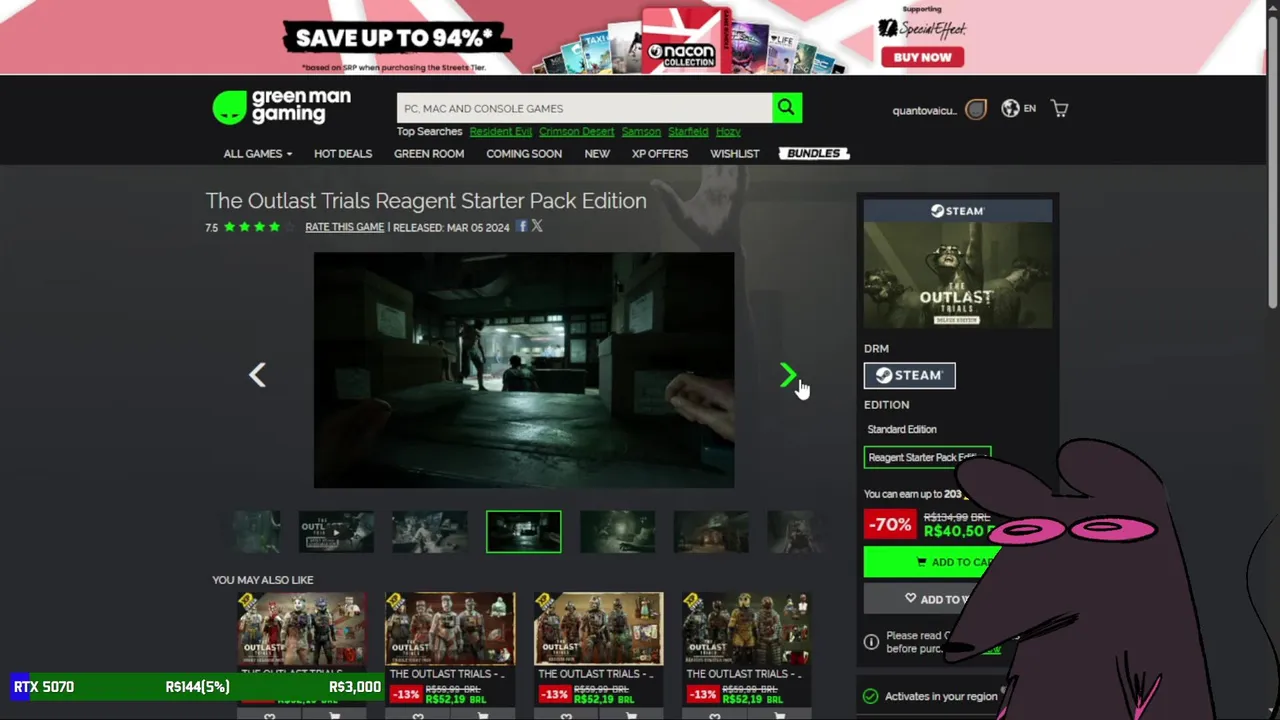Screen dimensions: 1280x720
Task: Click the search input field
Action: tap(585, 108)
